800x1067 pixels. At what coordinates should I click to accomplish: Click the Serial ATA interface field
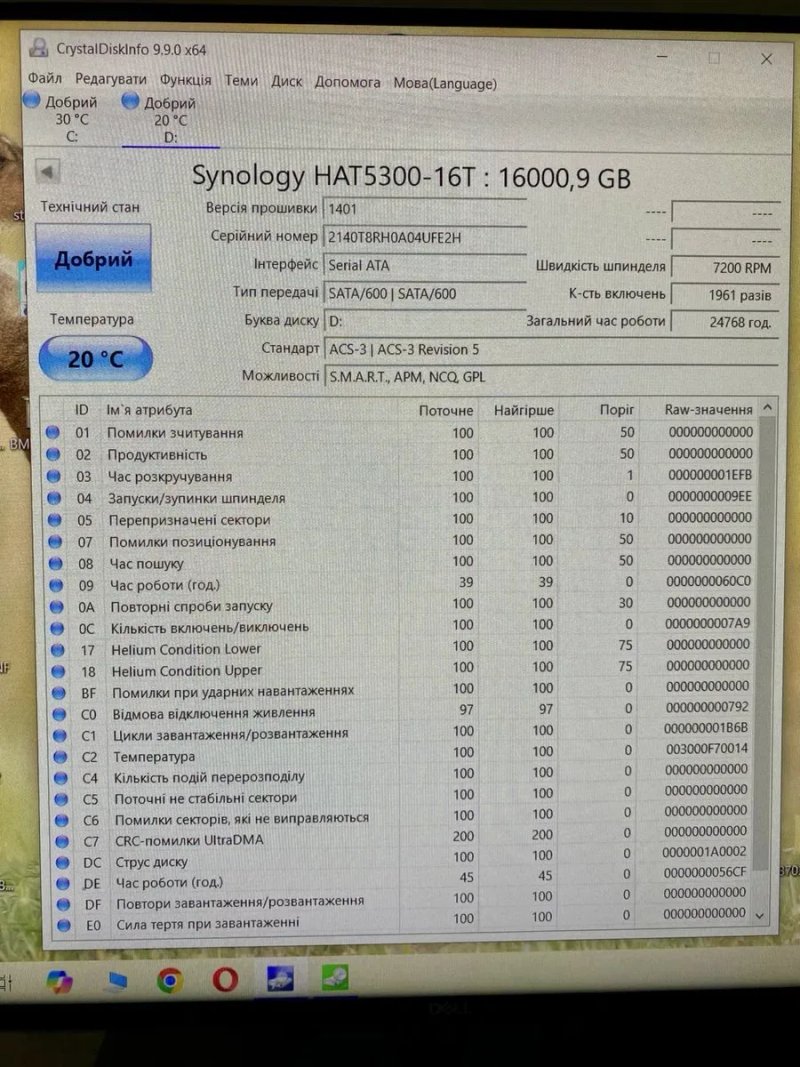click(425, 265)
